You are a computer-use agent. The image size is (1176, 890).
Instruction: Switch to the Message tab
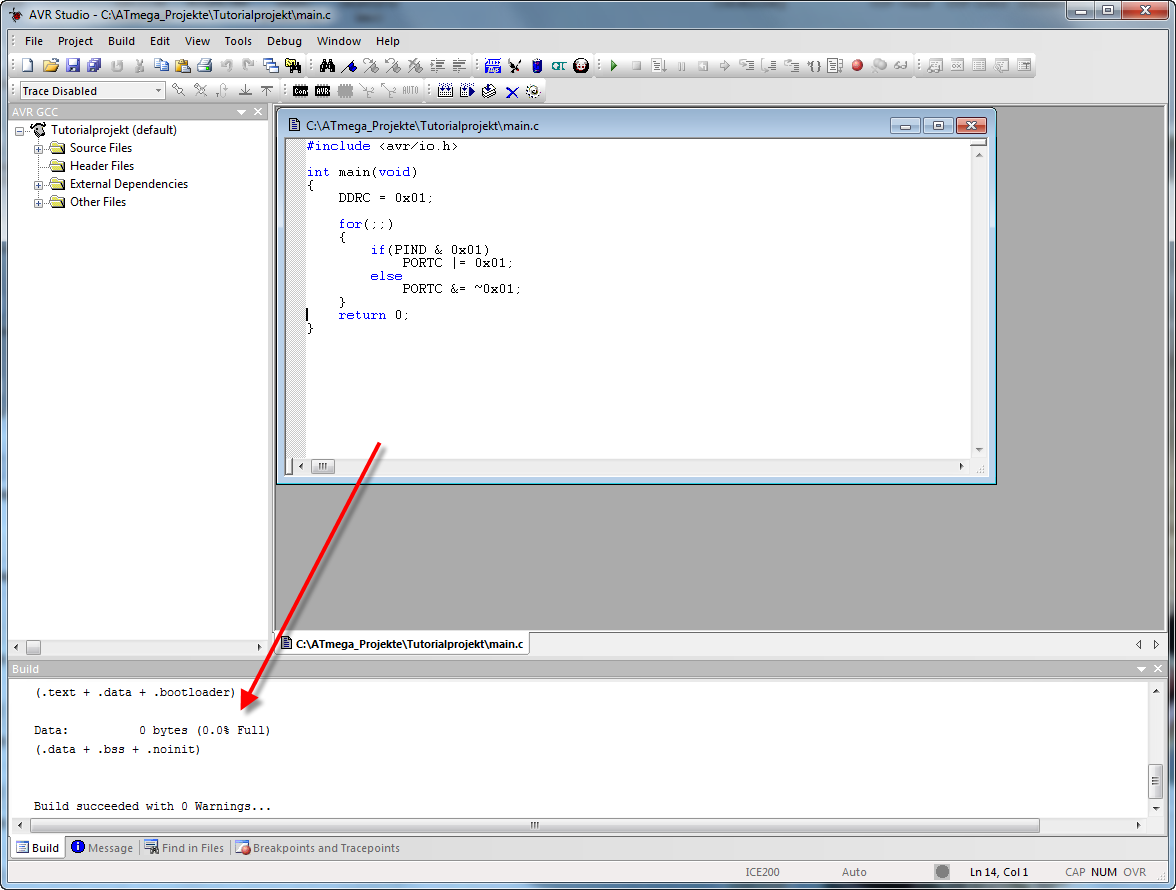[x=103, y=848]
